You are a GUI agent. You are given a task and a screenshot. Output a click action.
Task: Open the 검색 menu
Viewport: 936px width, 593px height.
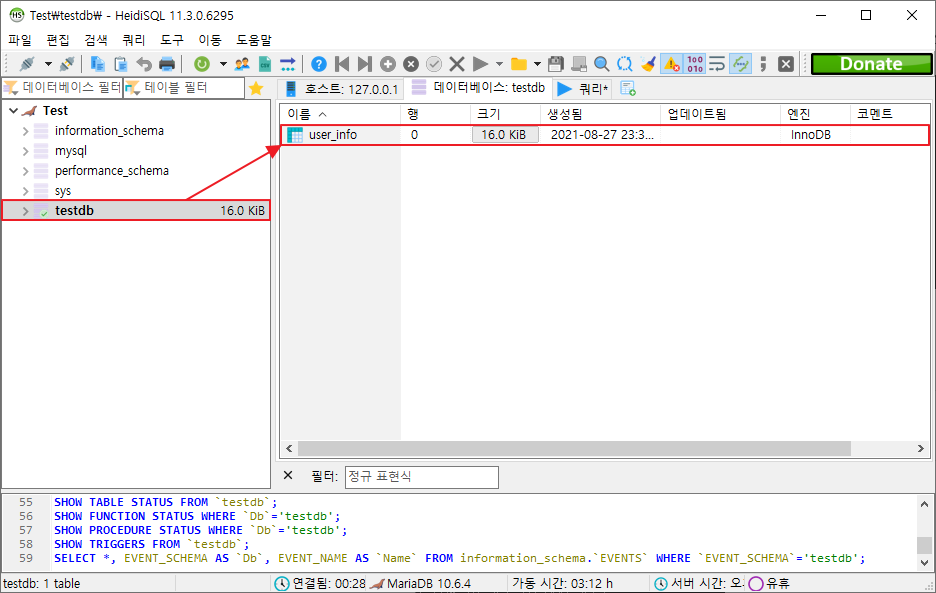[96, 40]
